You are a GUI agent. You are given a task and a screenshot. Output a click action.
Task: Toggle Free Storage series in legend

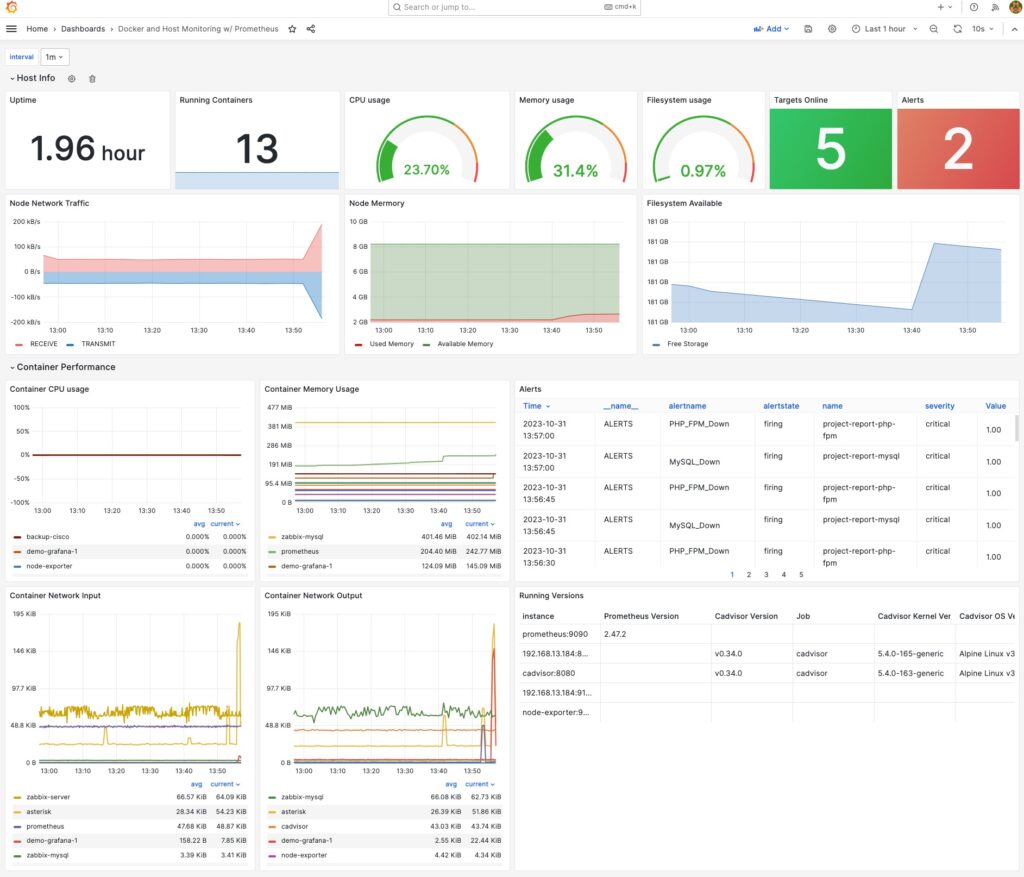pyautogui.click(x=687, y=343)
